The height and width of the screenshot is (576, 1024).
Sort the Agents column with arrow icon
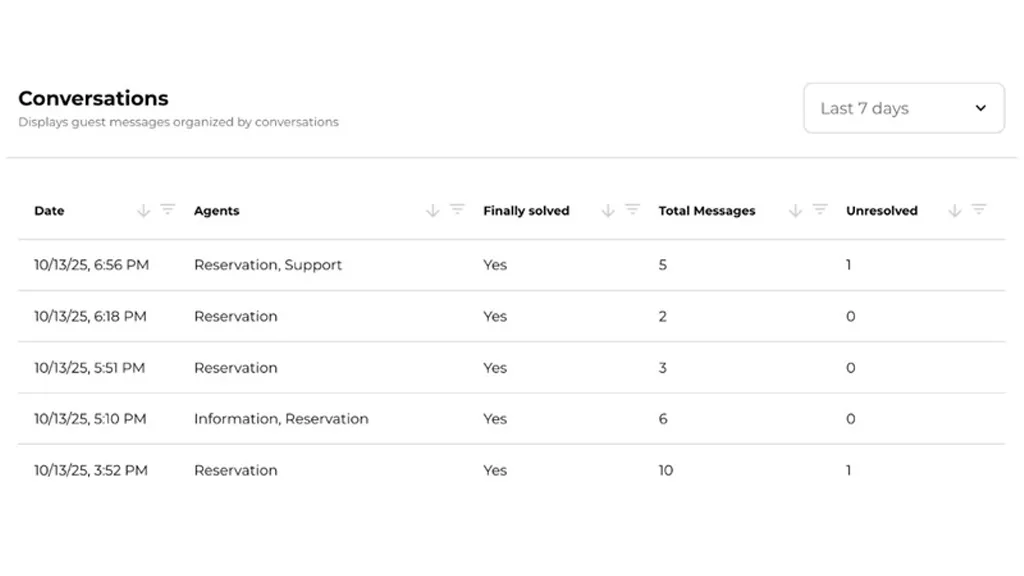432,211
